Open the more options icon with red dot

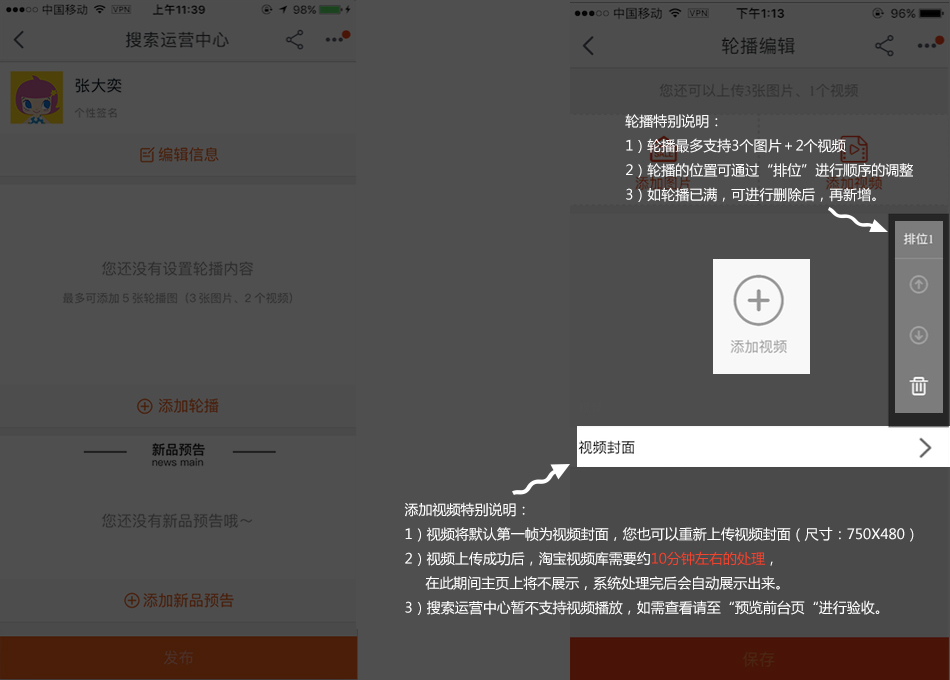coord(926,45)
